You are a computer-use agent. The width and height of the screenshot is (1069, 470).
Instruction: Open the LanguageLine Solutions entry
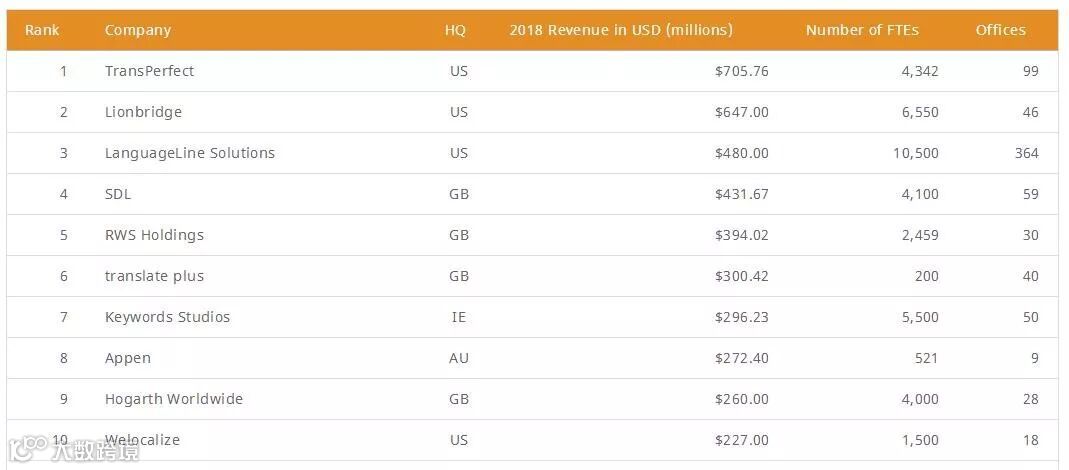point(190,153)
